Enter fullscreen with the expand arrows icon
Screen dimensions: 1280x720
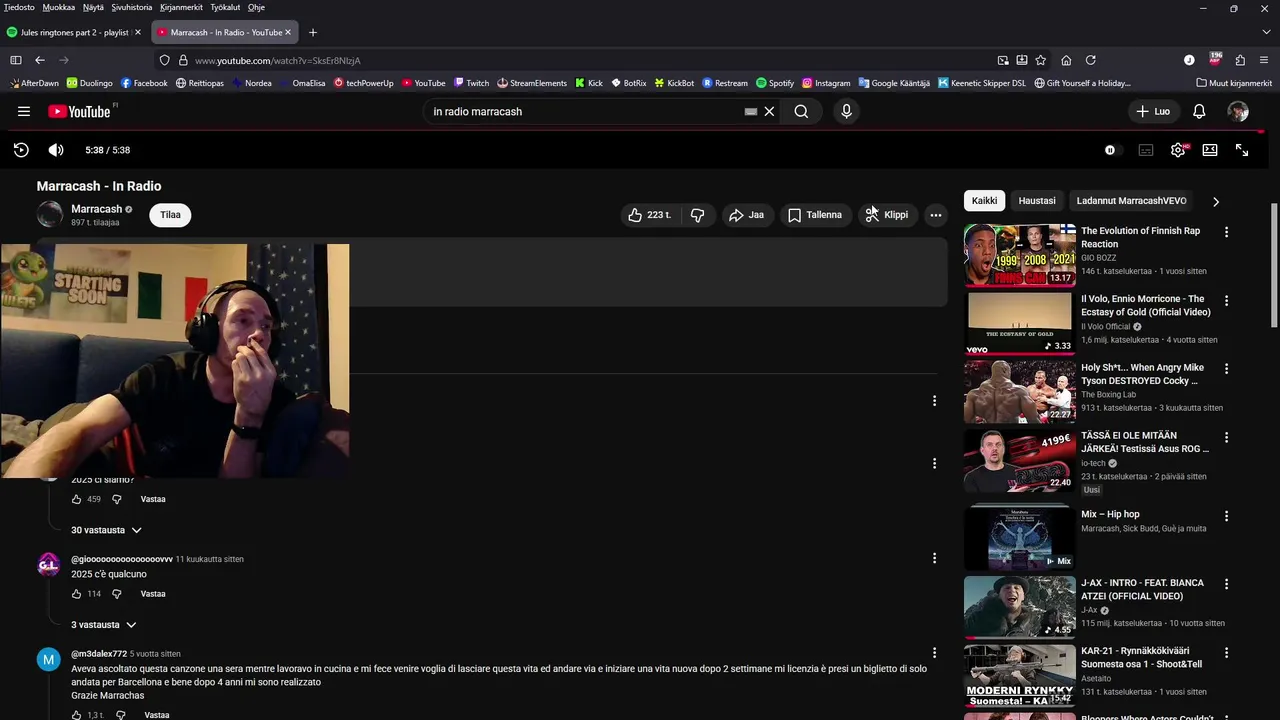[x=1242, y=150]
